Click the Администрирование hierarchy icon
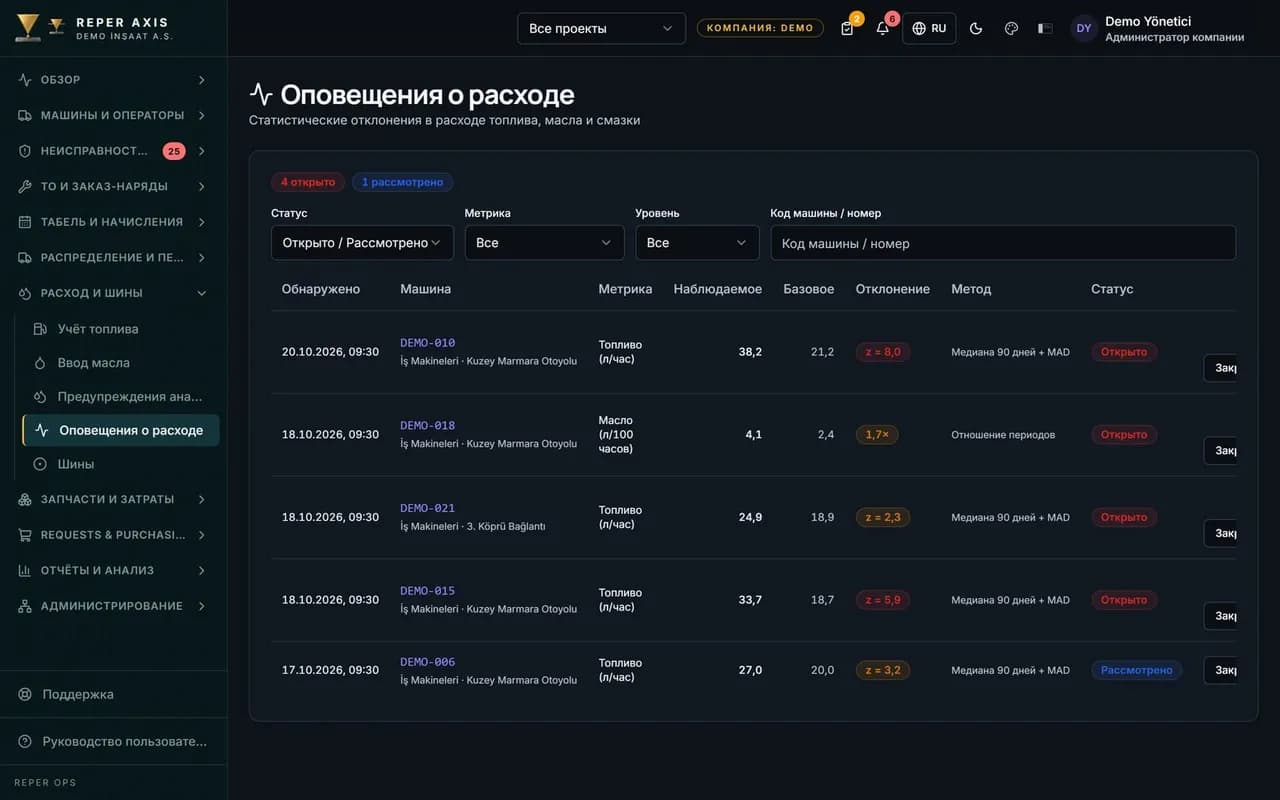This screenshot has width=1280, height=800. [25, 606]
